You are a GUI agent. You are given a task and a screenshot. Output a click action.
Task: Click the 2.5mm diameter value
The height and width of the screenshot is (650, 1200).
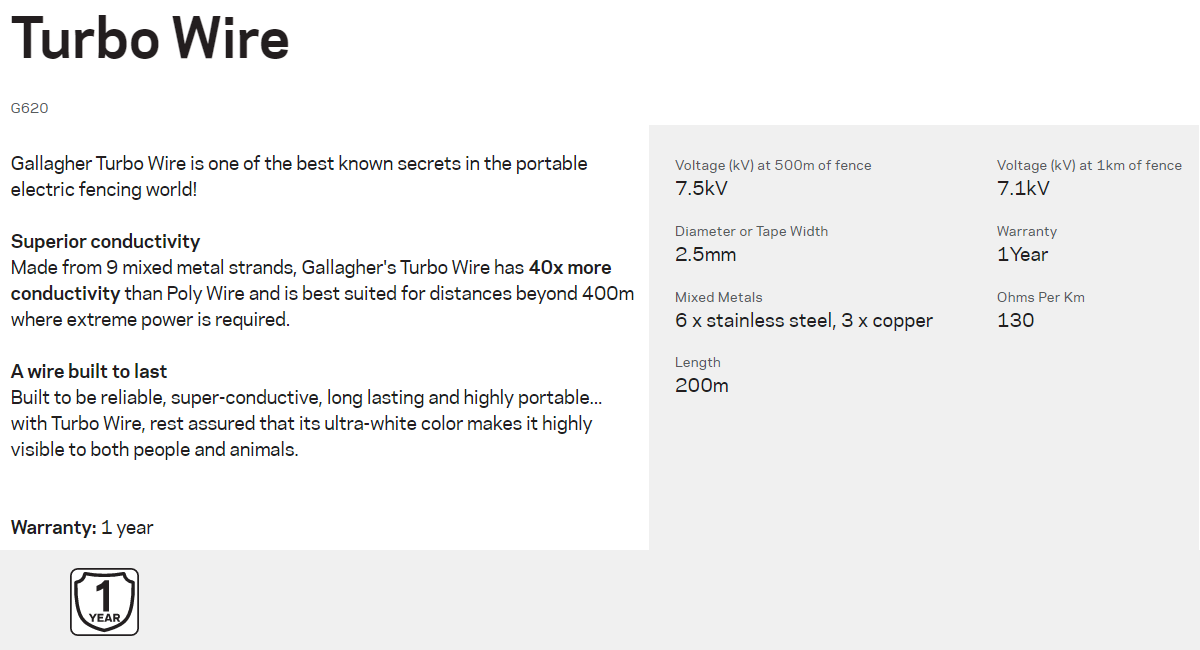(705, 254)
